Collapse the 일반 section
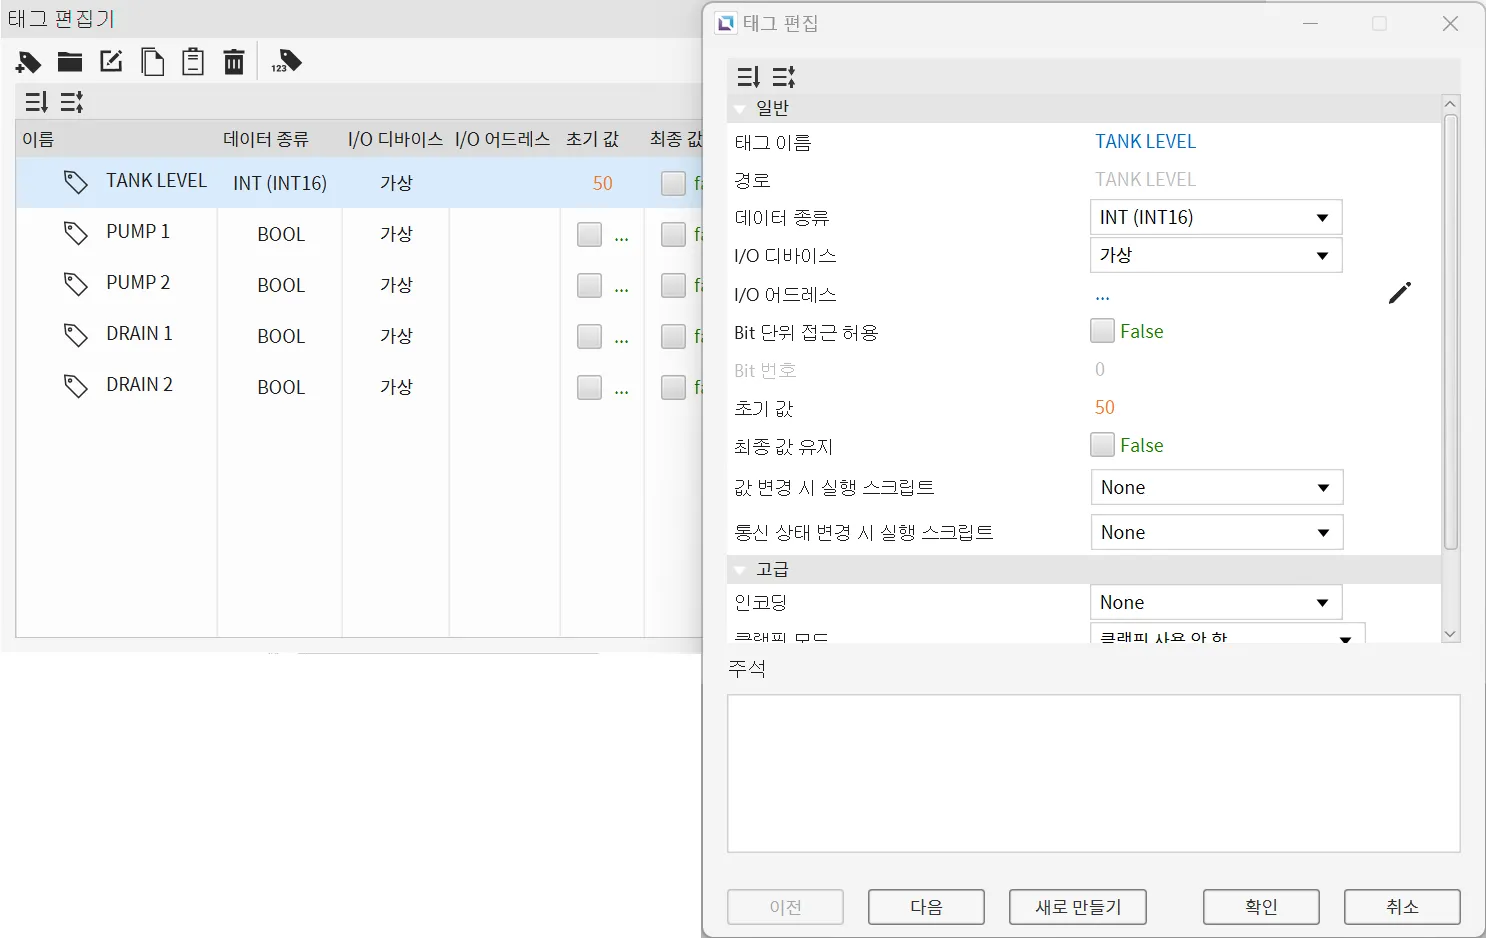 (740, 108)
